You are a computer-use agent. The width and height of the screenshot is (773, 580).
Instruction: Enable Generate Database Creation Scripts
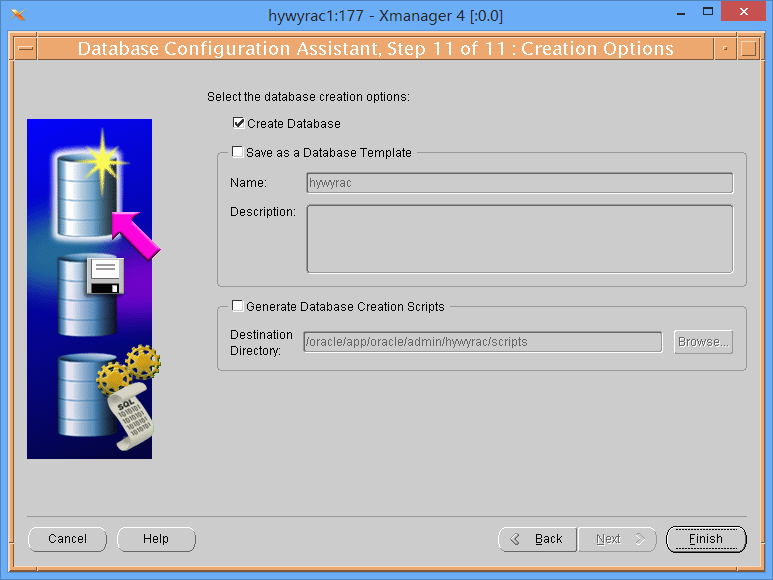(x=238, y=306)
